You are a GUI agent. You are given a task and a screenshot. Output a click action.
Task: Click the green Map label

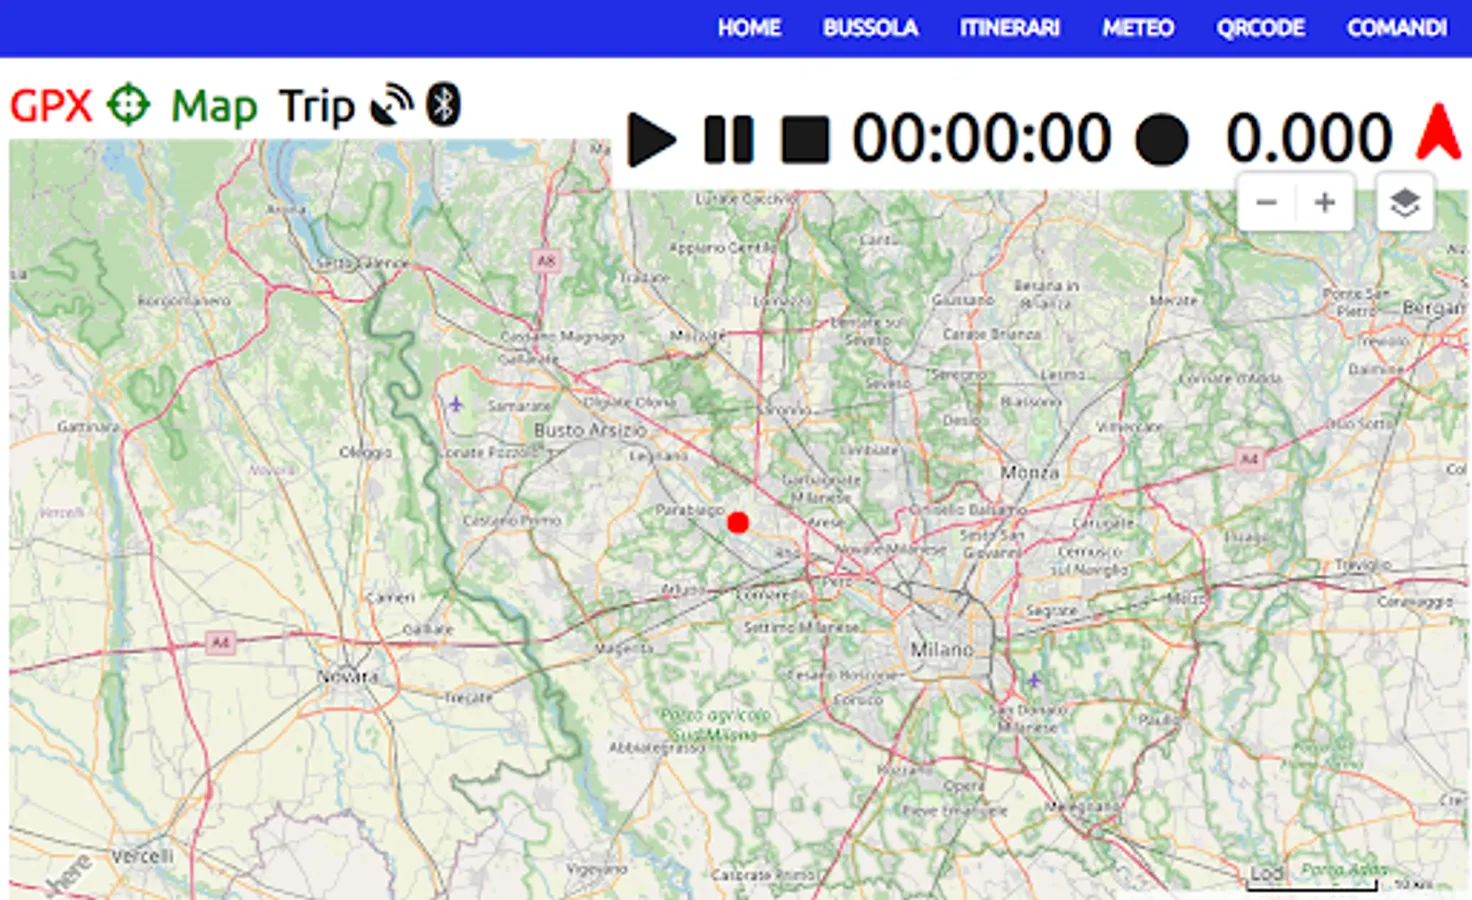pos(214,107)
